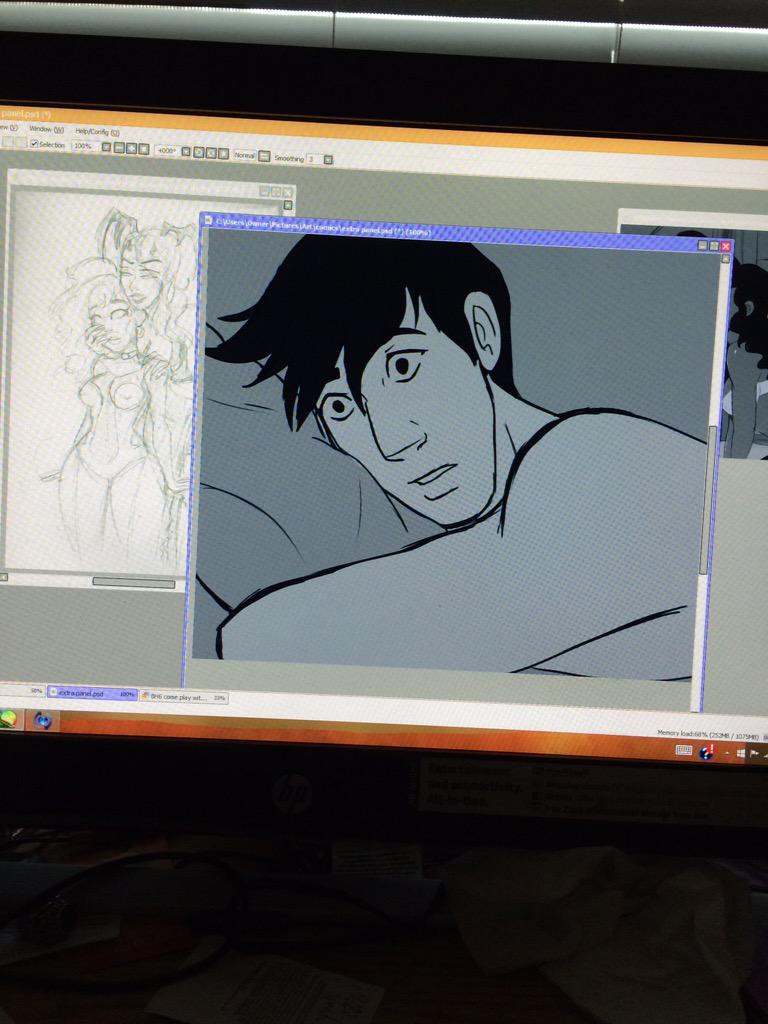Click the sketch window corner button below maximize

click(288, 206)
